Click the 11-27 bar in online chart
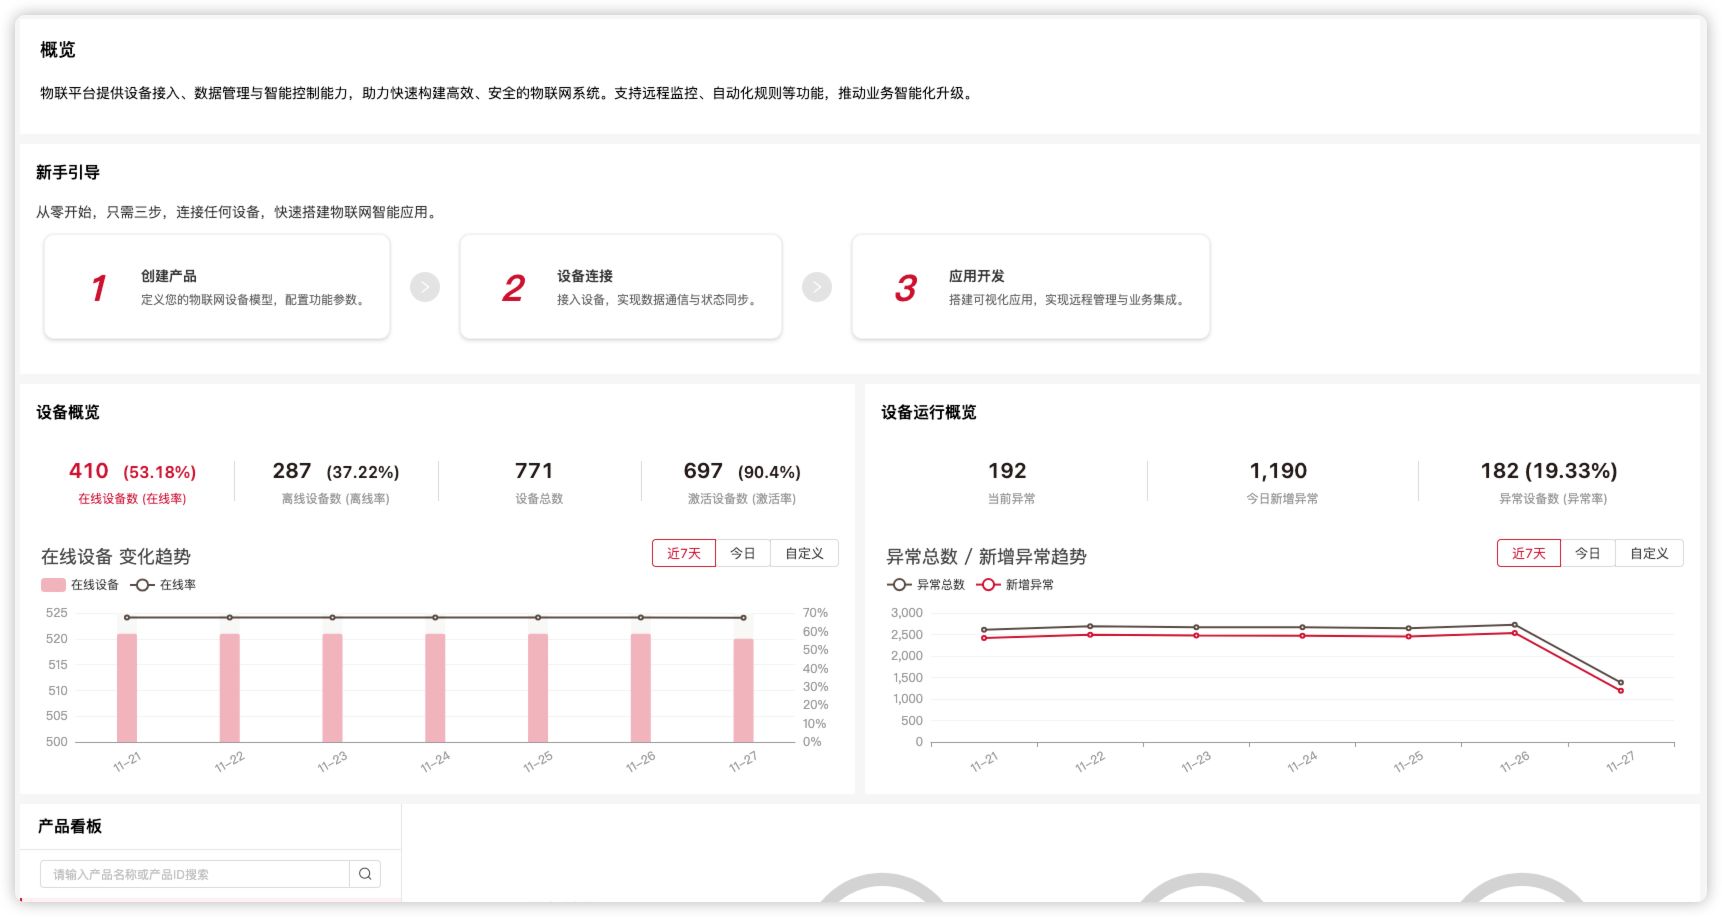This screenshot has height=917, width=1722. 743,690
